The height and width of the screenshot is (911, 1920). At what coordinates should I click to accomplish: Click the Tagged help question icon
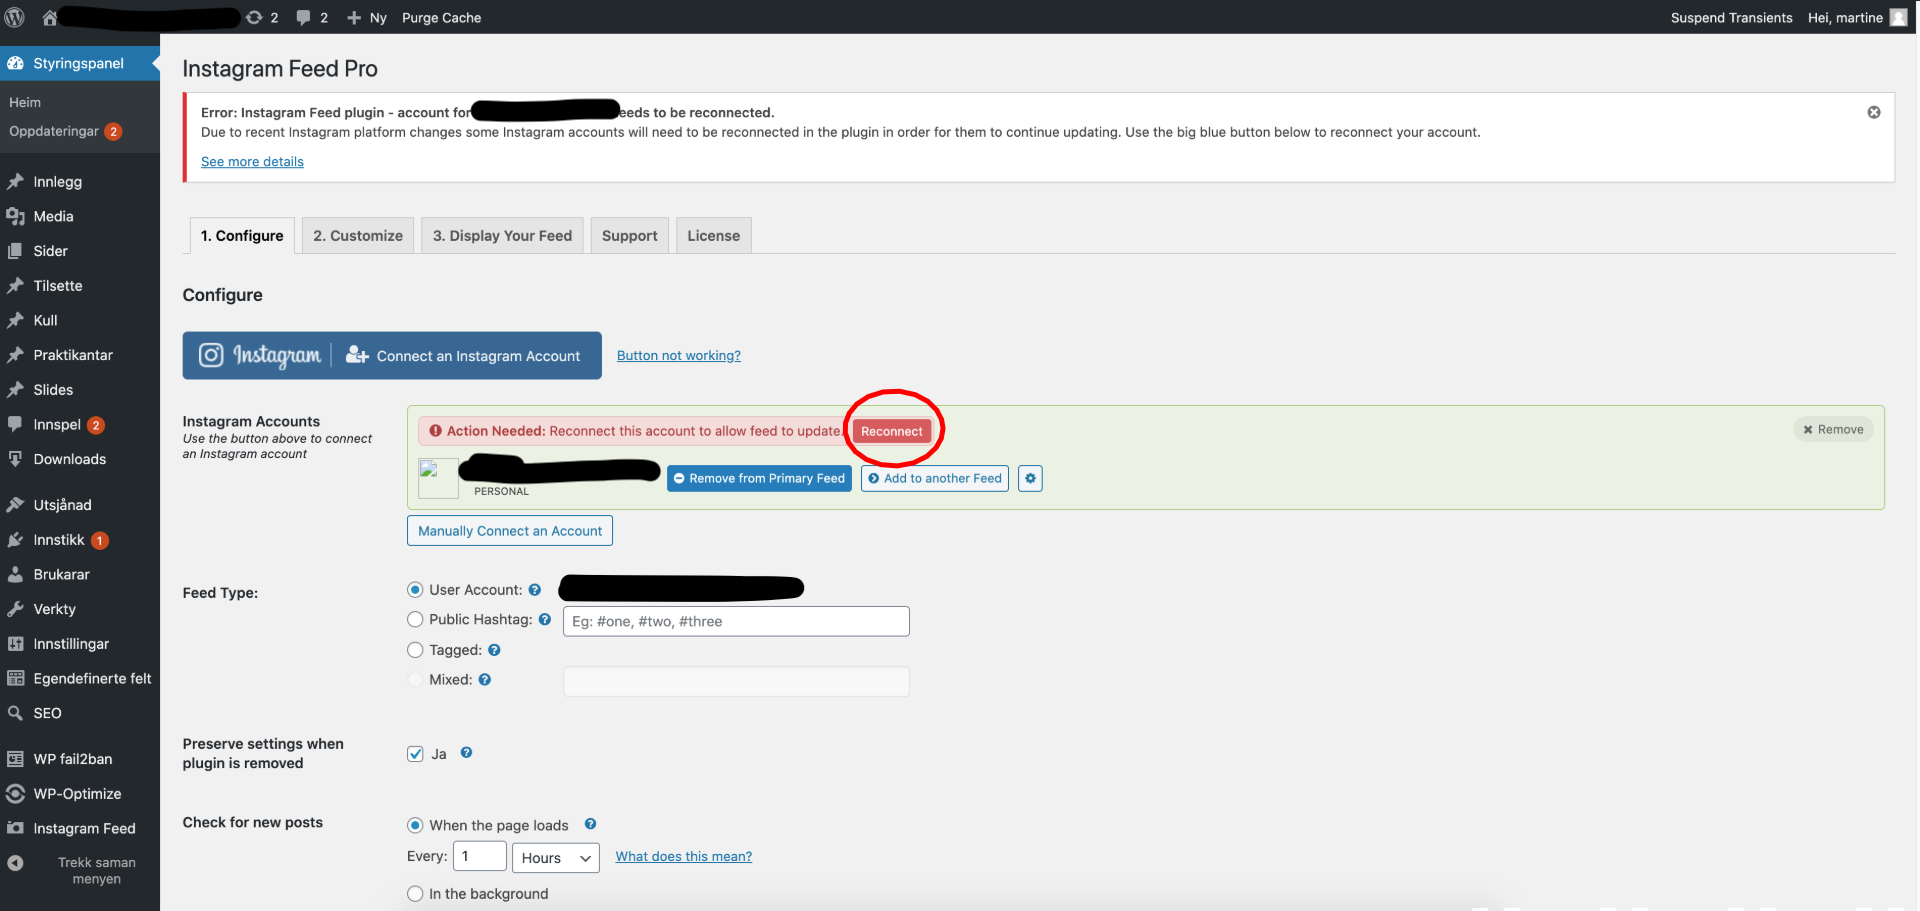494,650
